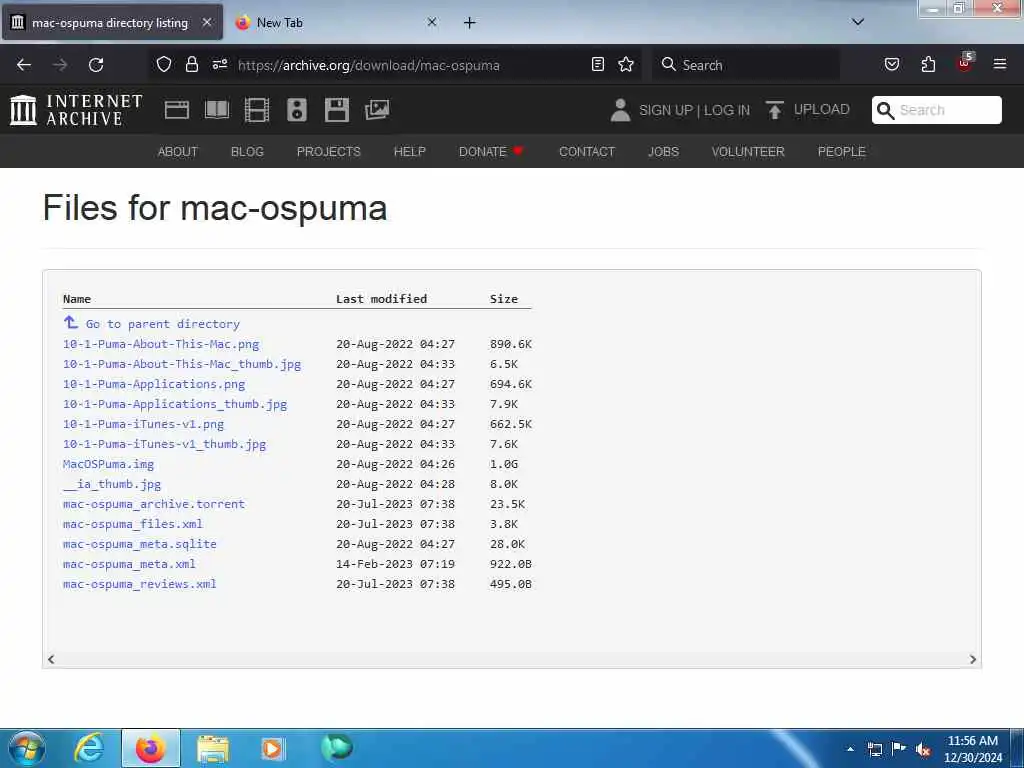Open the list all tabs dropdown
Screen dimensions: 1024x768
858,22
